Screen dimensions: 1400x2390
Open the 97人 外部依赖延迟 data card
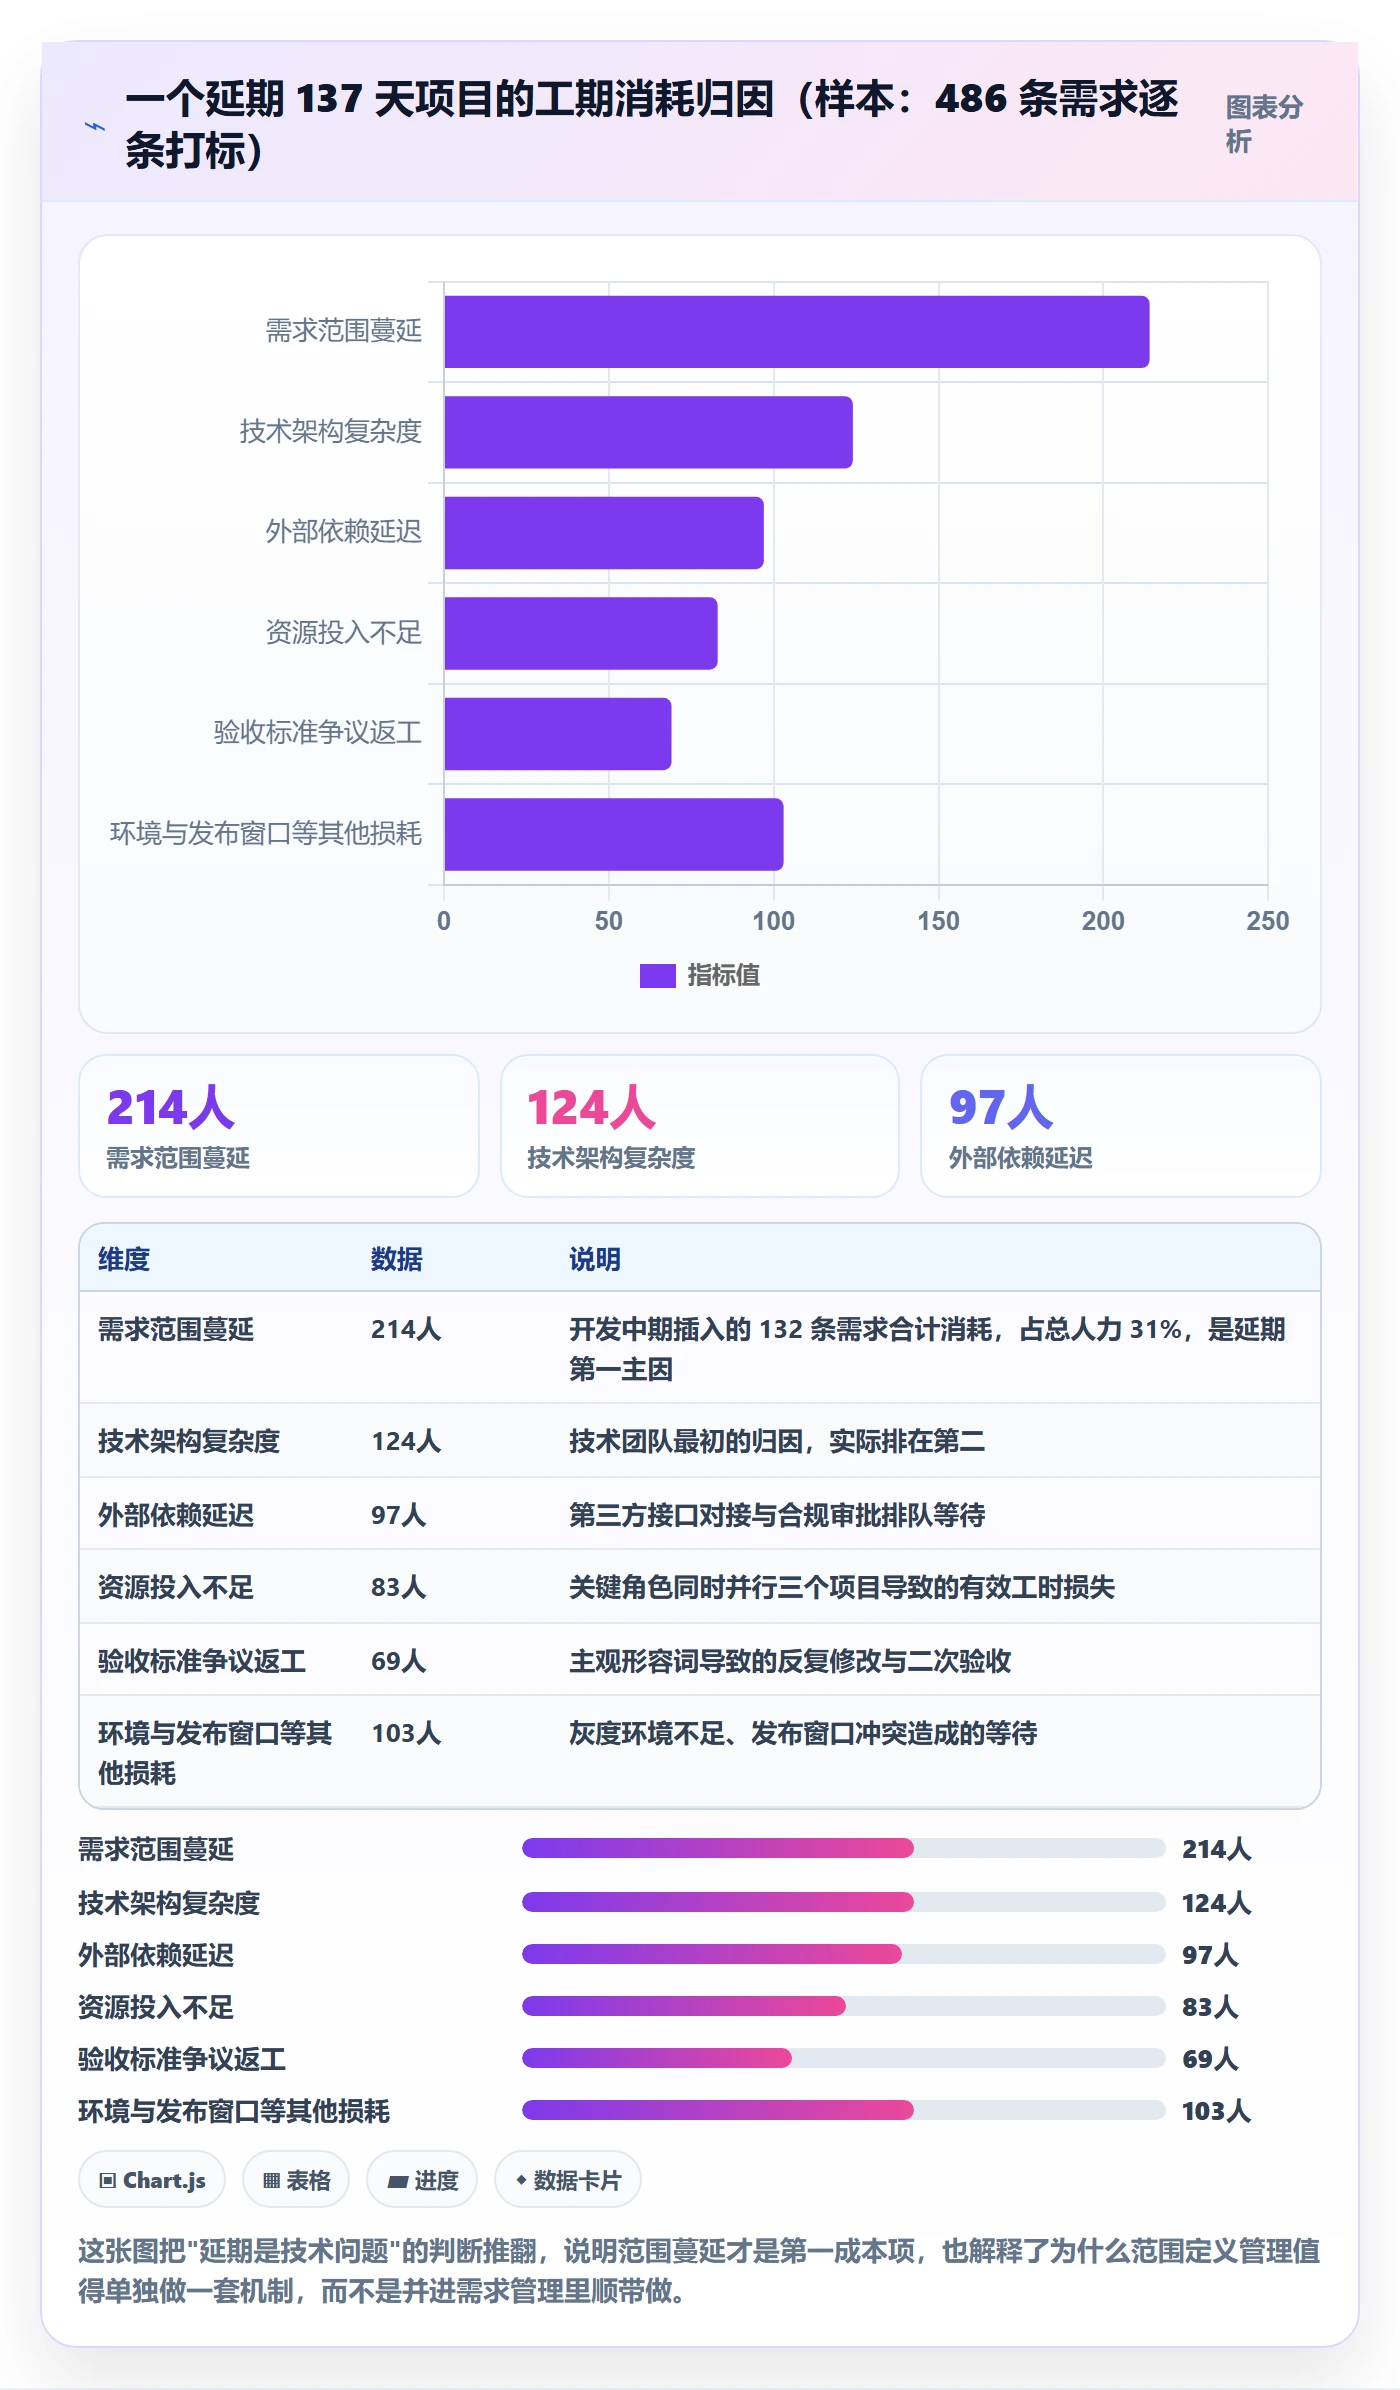1121,1126
